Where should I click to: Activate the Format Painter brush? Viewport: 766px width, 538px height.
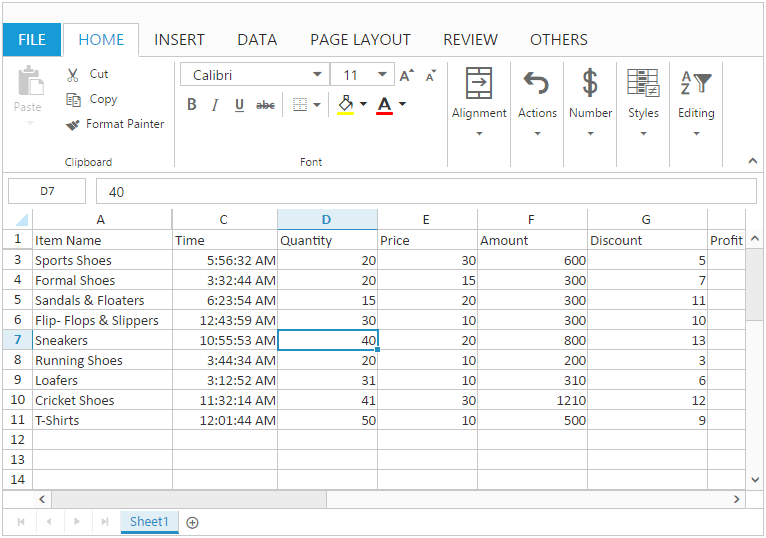click(x=73, y=125)
